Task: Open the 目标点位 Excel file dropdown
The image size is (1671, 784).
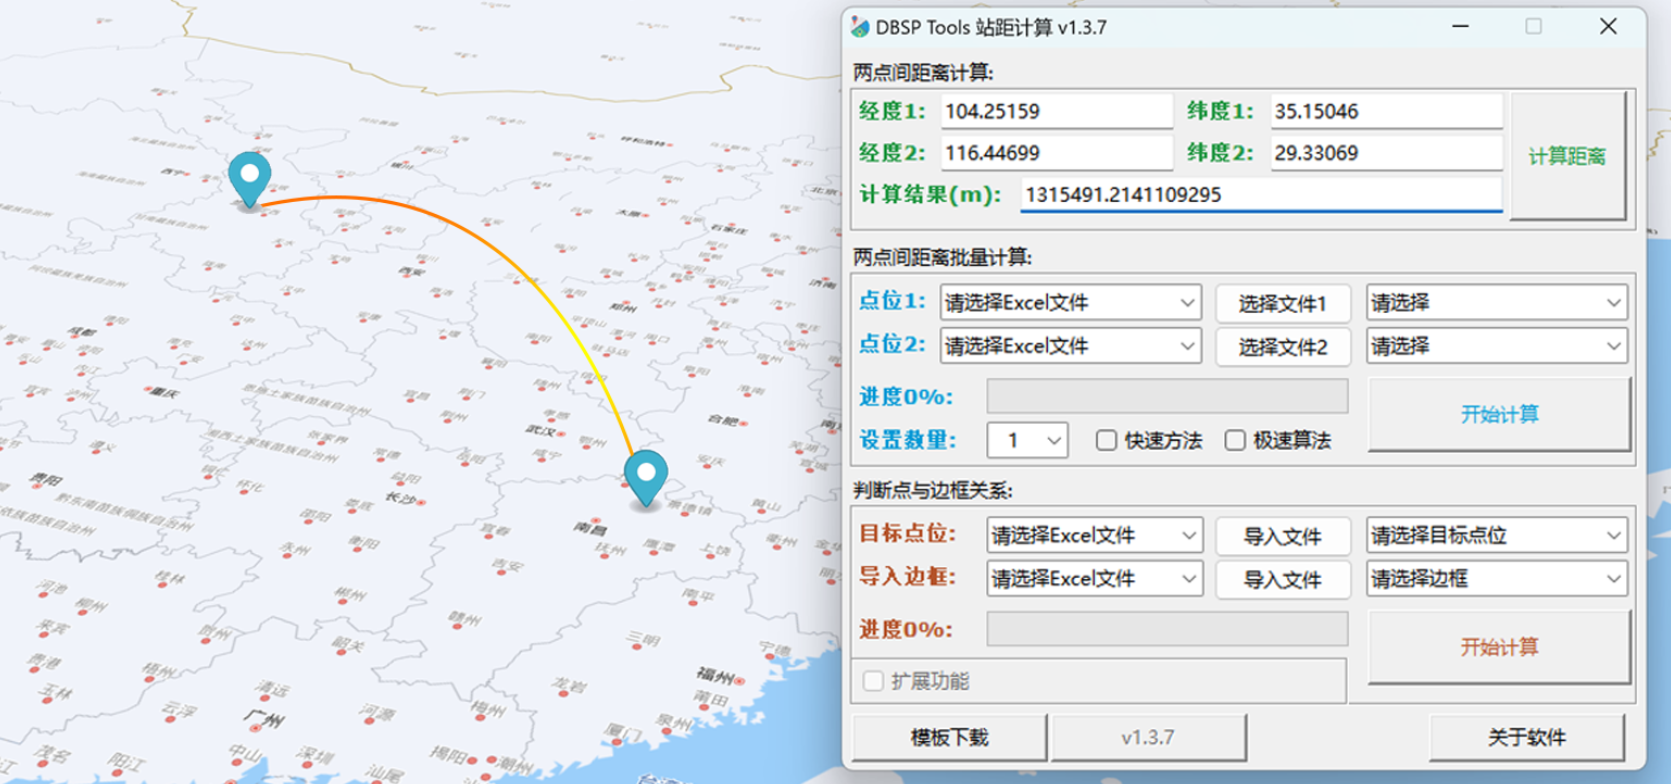Action: point(1094,535)
